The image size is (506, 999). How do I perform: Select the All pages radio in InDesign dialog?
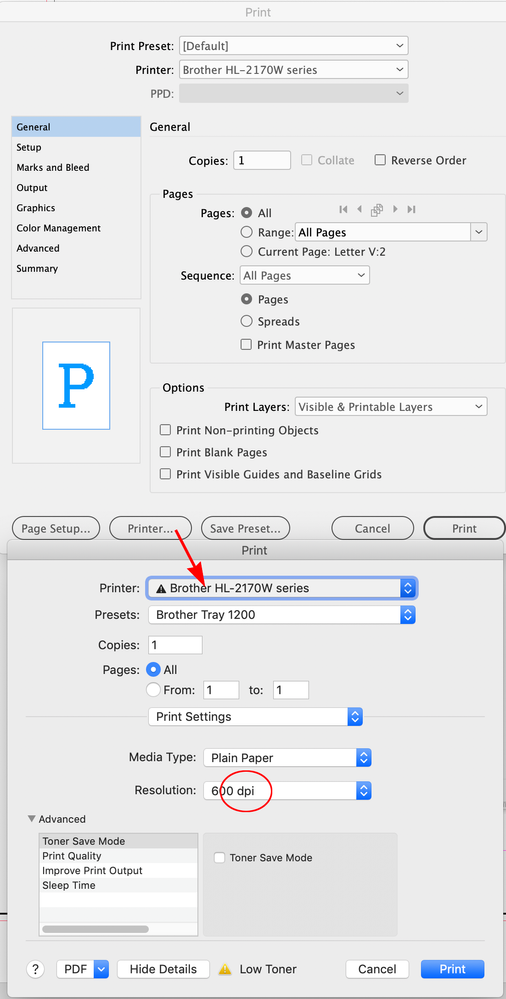(x=246, y=213)
